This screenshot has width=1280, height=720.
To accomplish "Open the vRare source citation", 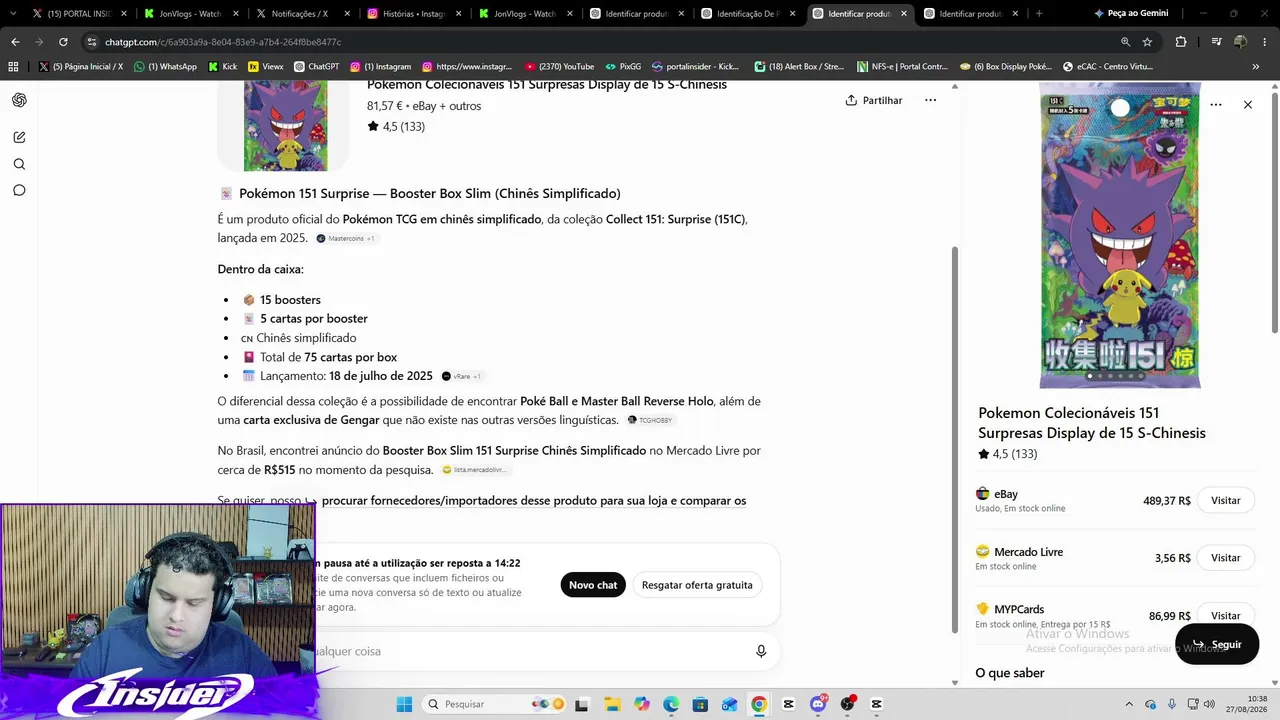I will pyautogui.click(x=461, y=376).
